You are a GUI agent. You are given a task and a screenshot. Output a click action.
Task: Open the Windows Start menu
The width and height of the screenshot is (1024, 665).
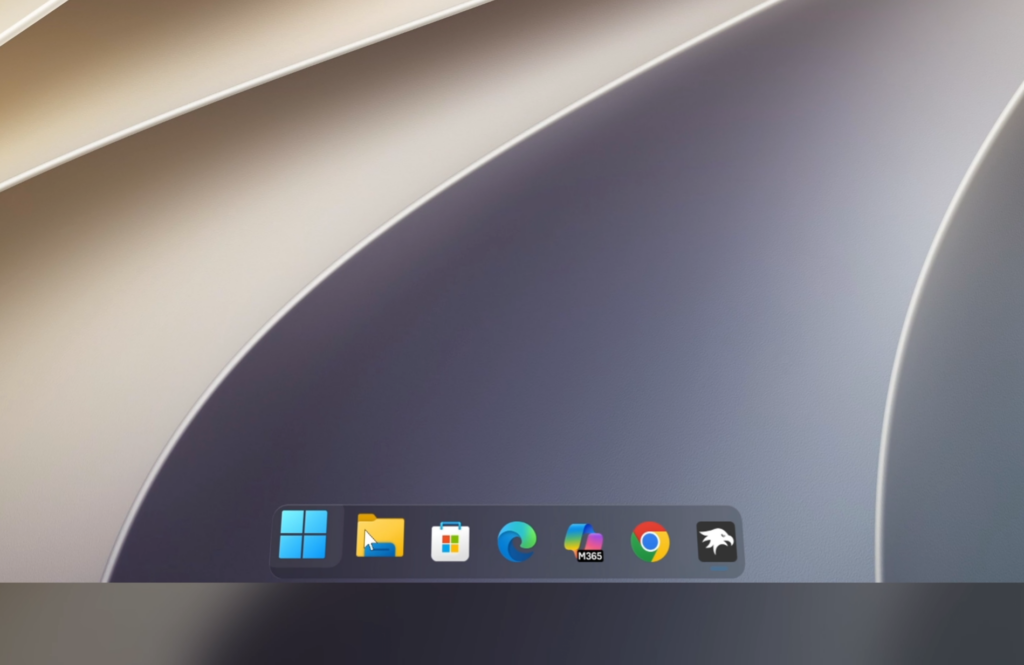[303, 535]
